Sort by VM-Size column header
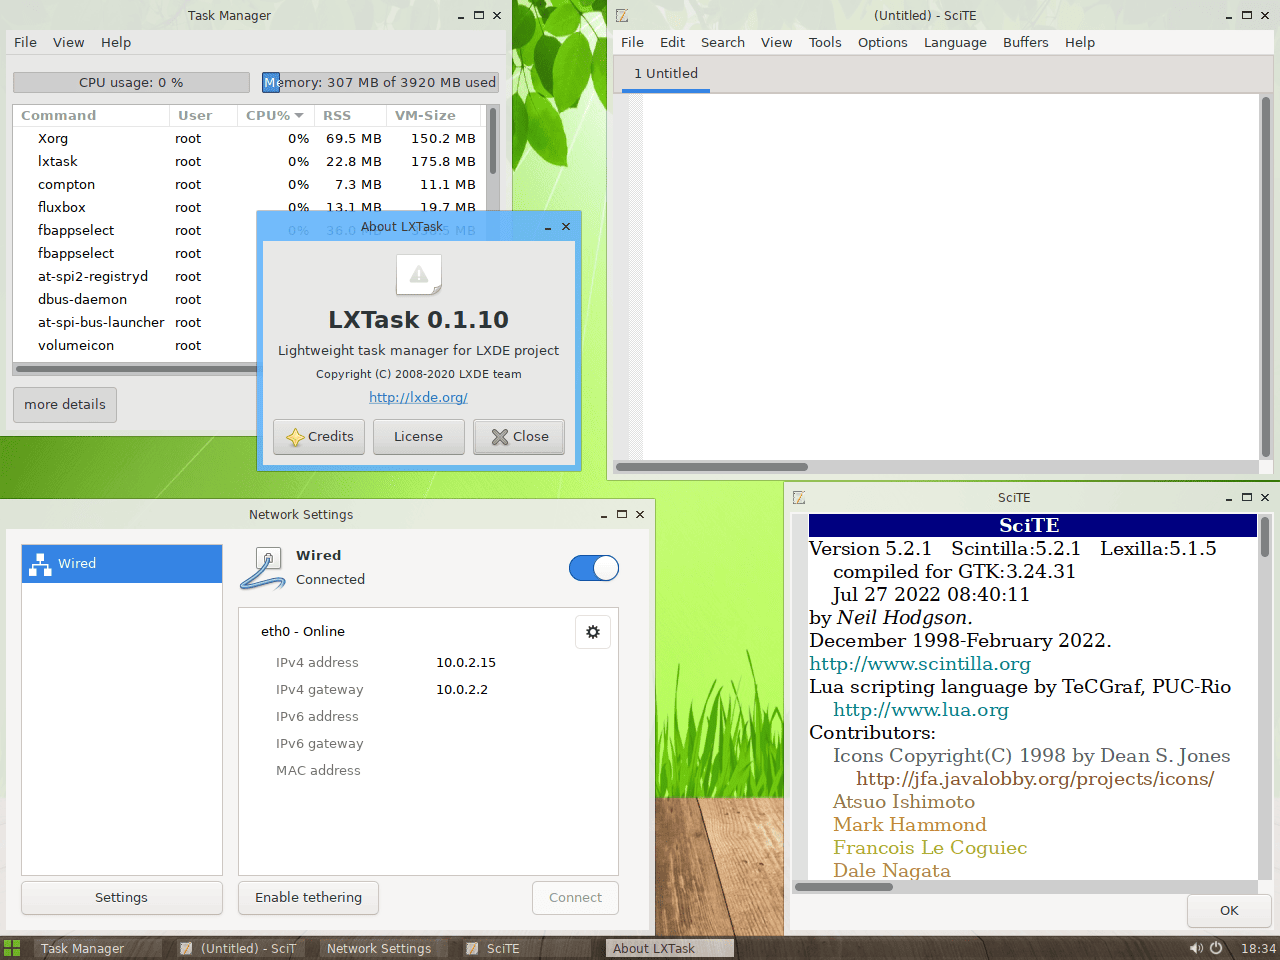 pos(433,116)
